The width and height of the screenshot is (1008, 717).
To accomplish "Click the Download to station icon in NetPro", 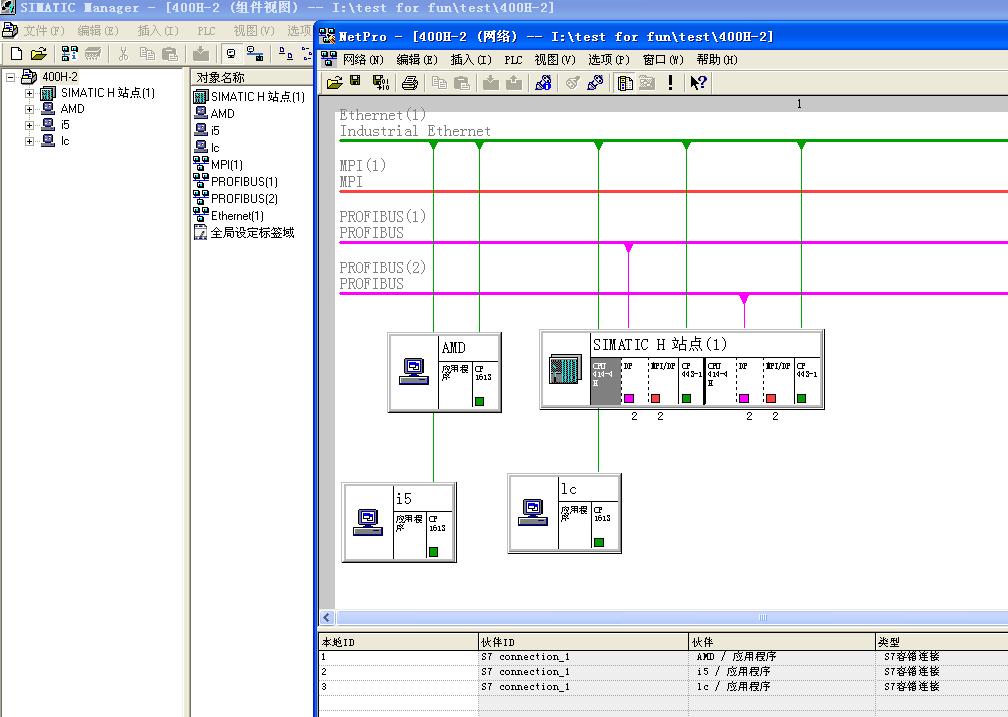I will click(490, 82).
